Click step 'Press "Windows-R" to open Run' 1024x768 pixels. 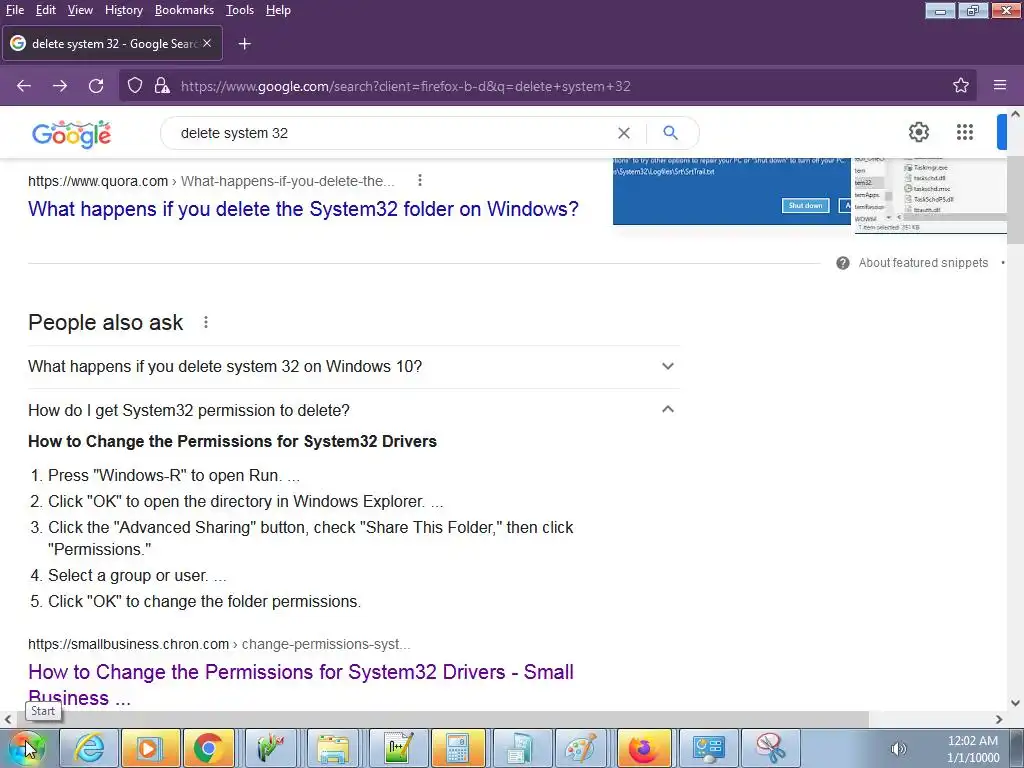pyautogui.click(x=174, y=475)
